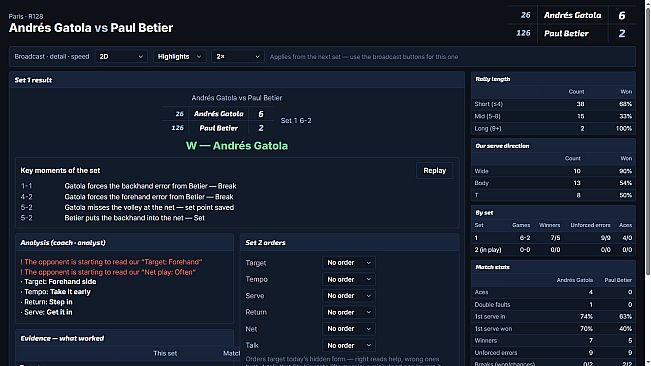651x366 pixels.
Task: Click the "Key moments of the set" heading
Action: [60, 171]
